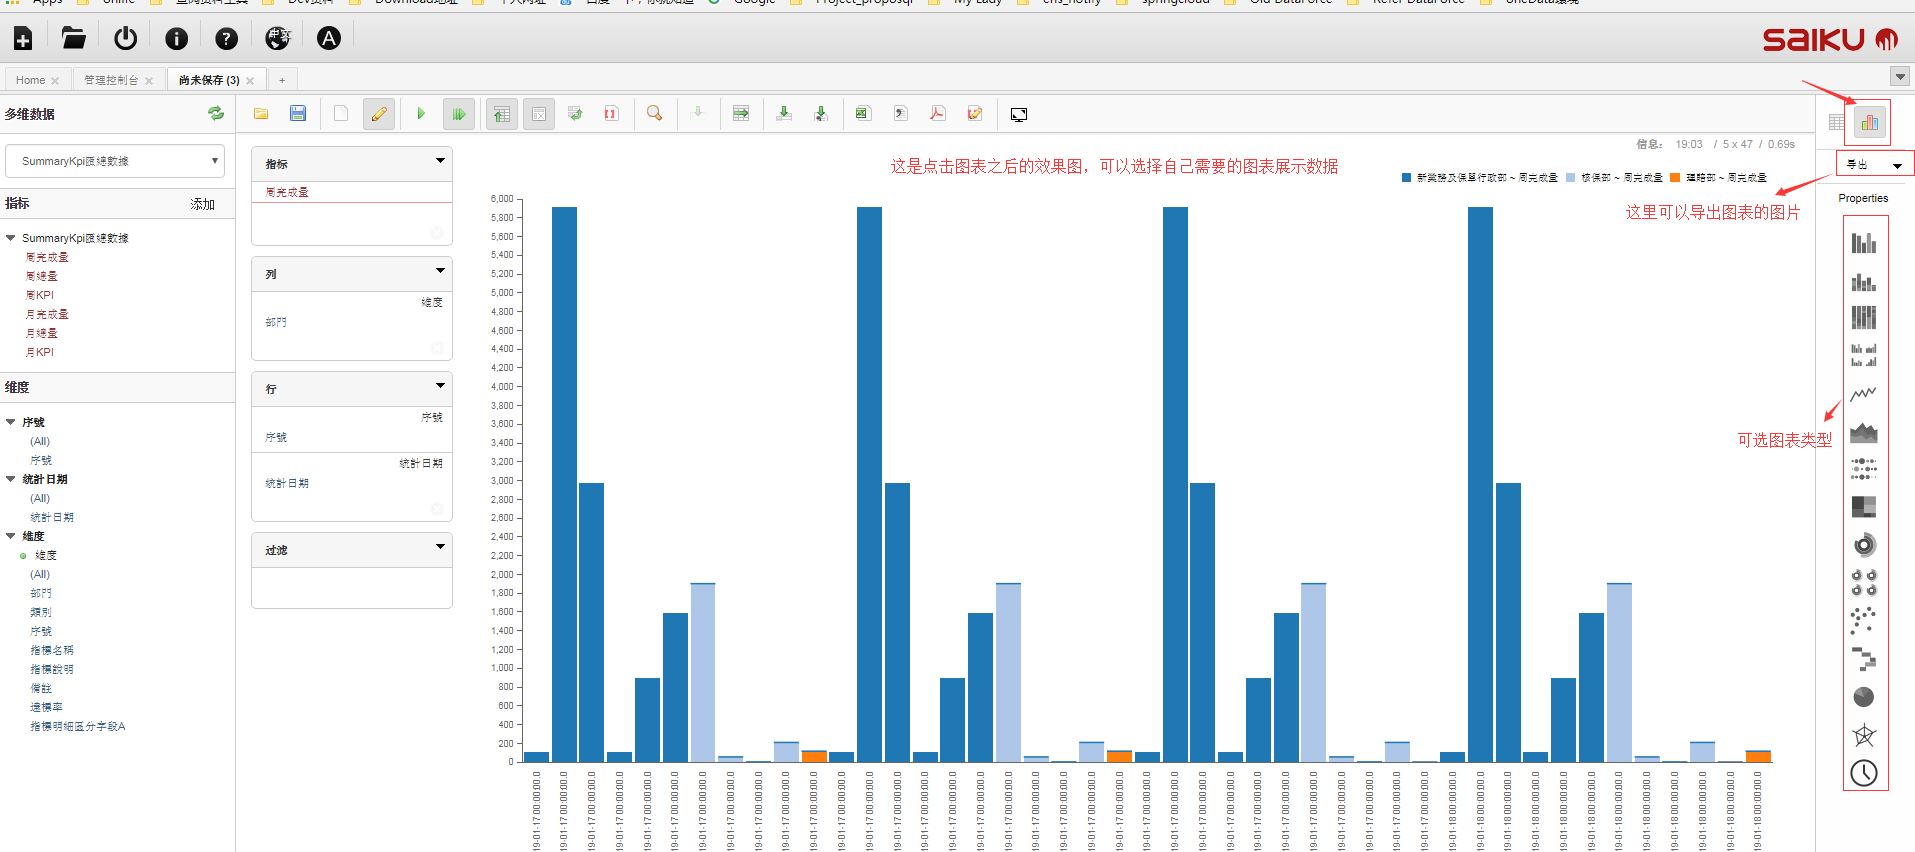Open a saved query using top folder icon
Viewport: 1915px width, 852px height.
pos(73,38)
